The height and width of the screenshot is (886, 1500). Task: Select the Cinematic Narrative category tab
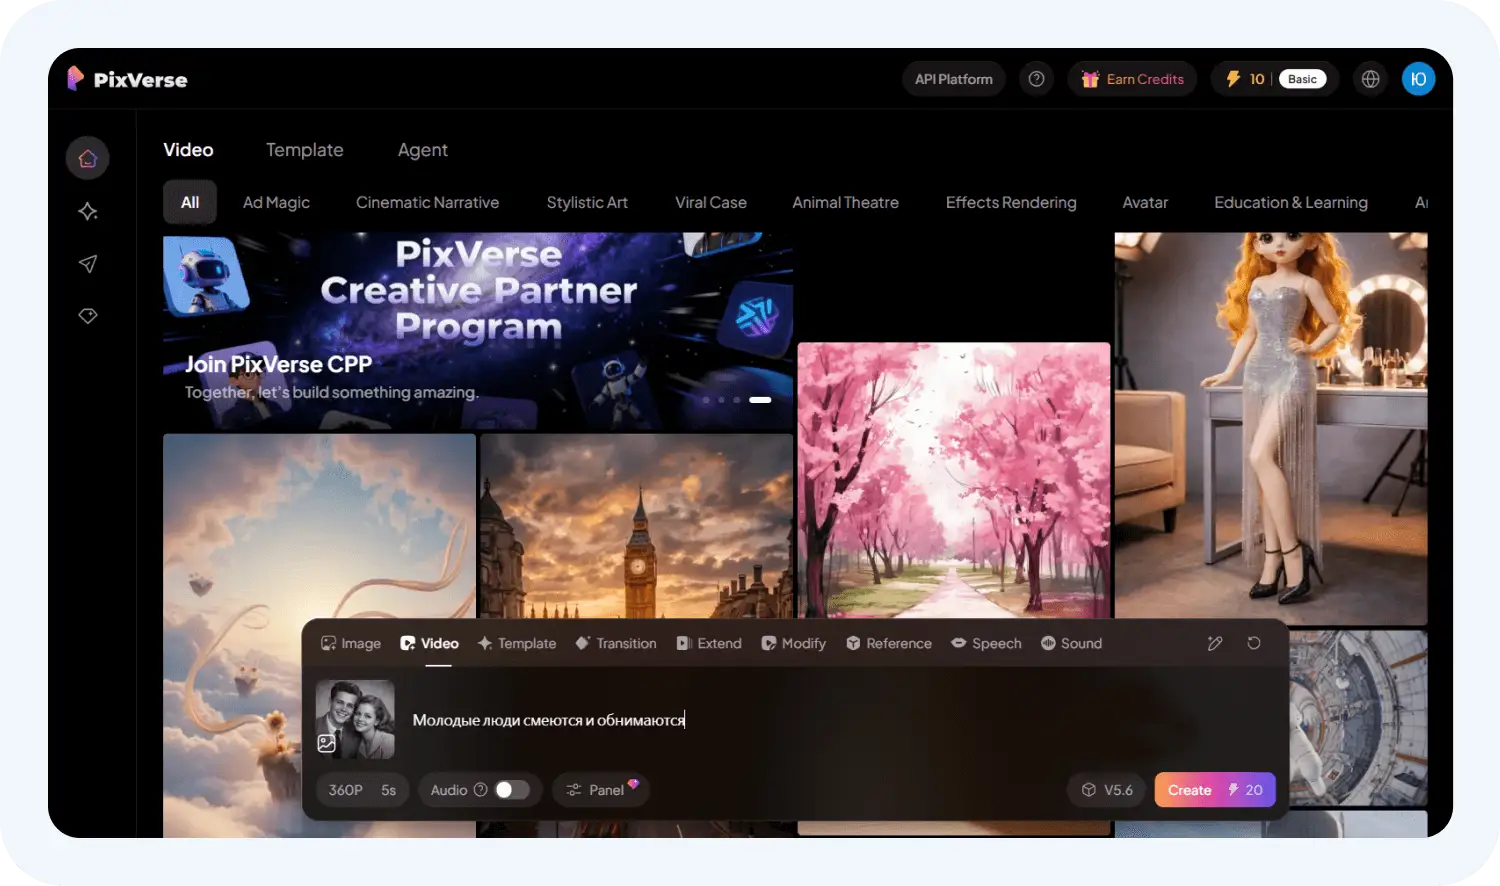(x=427, y=202)
